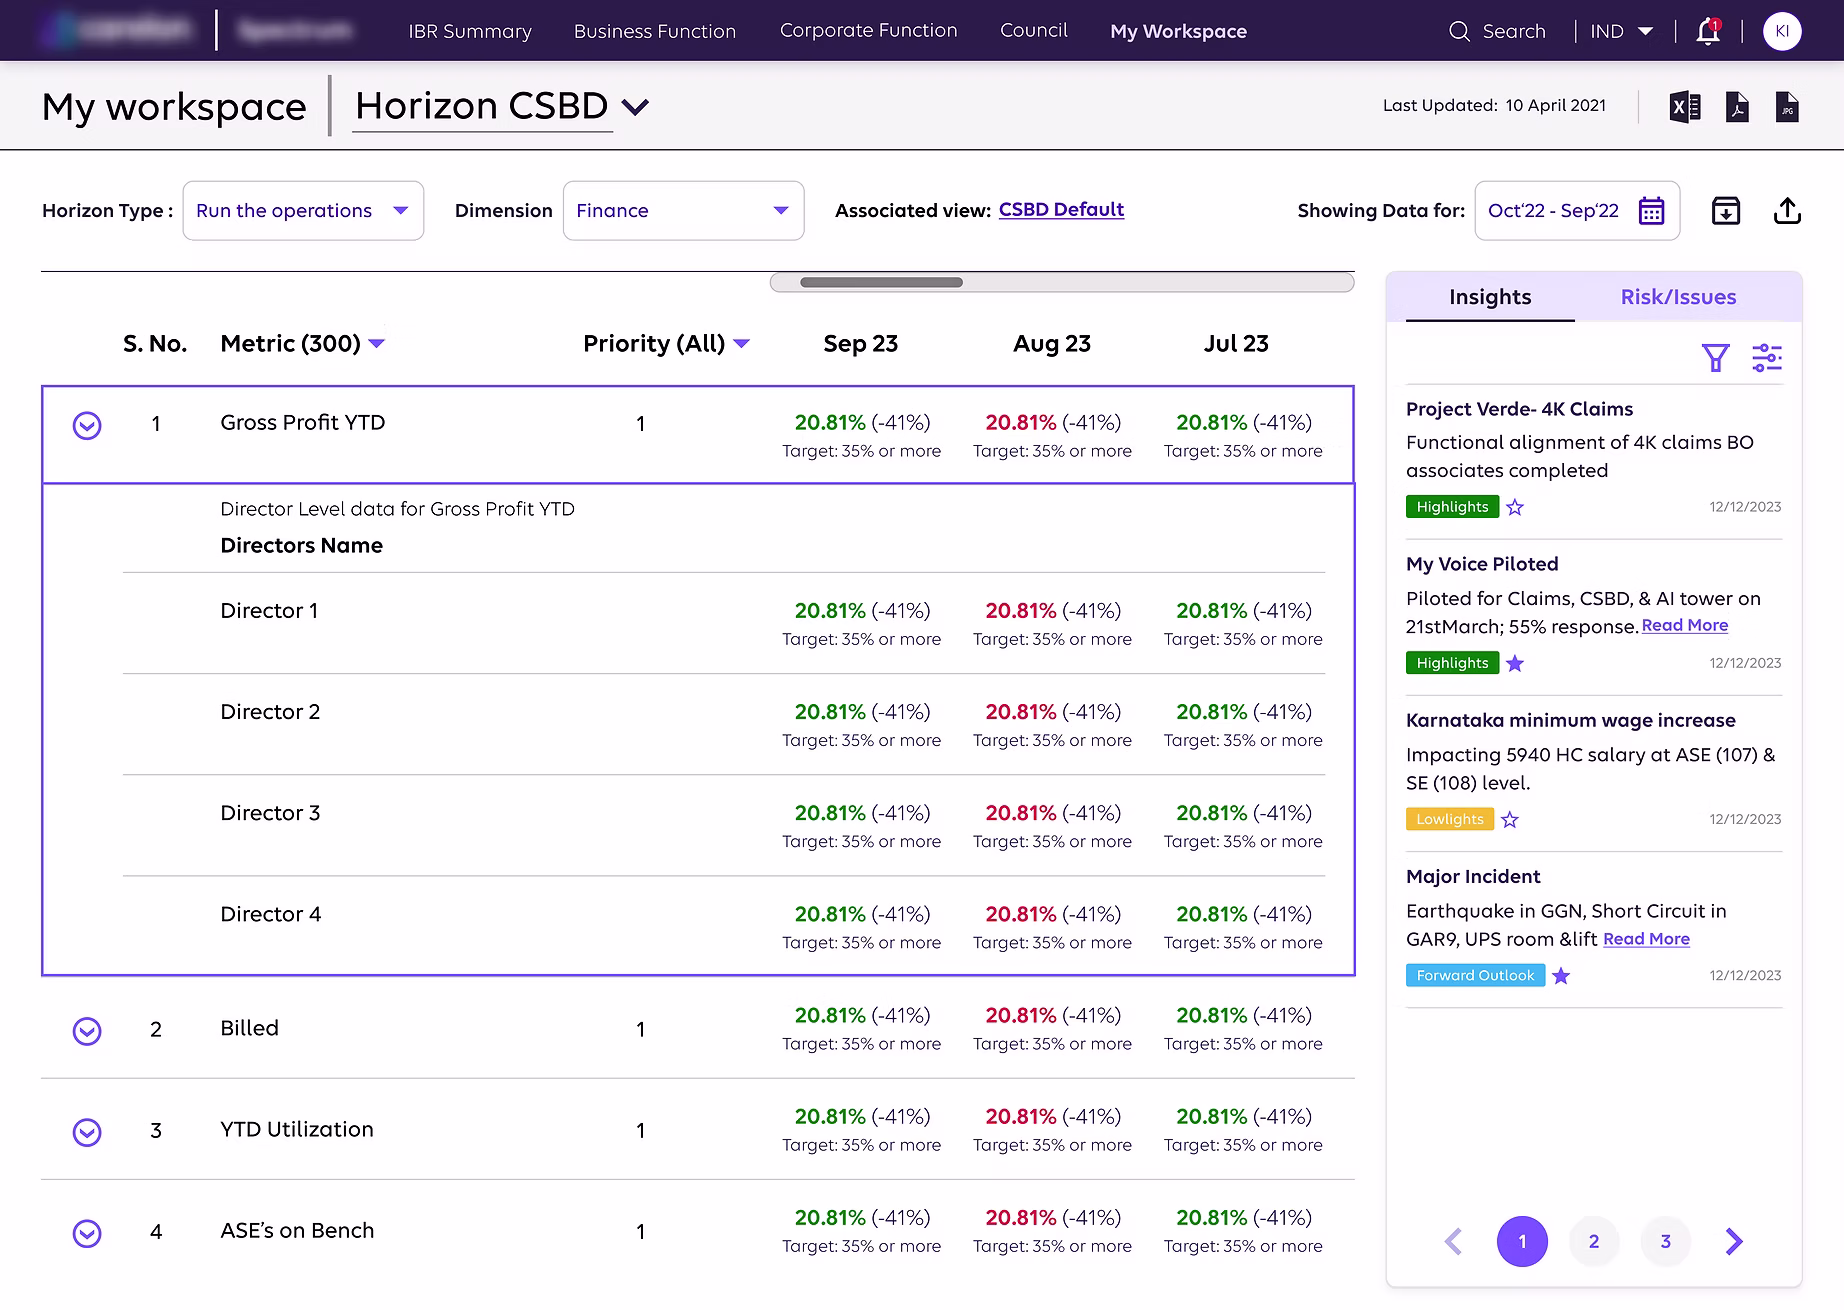The image size is (1844, 1310).
Task: Open the CSBD Default associated view link
Action: [1061, 210]
